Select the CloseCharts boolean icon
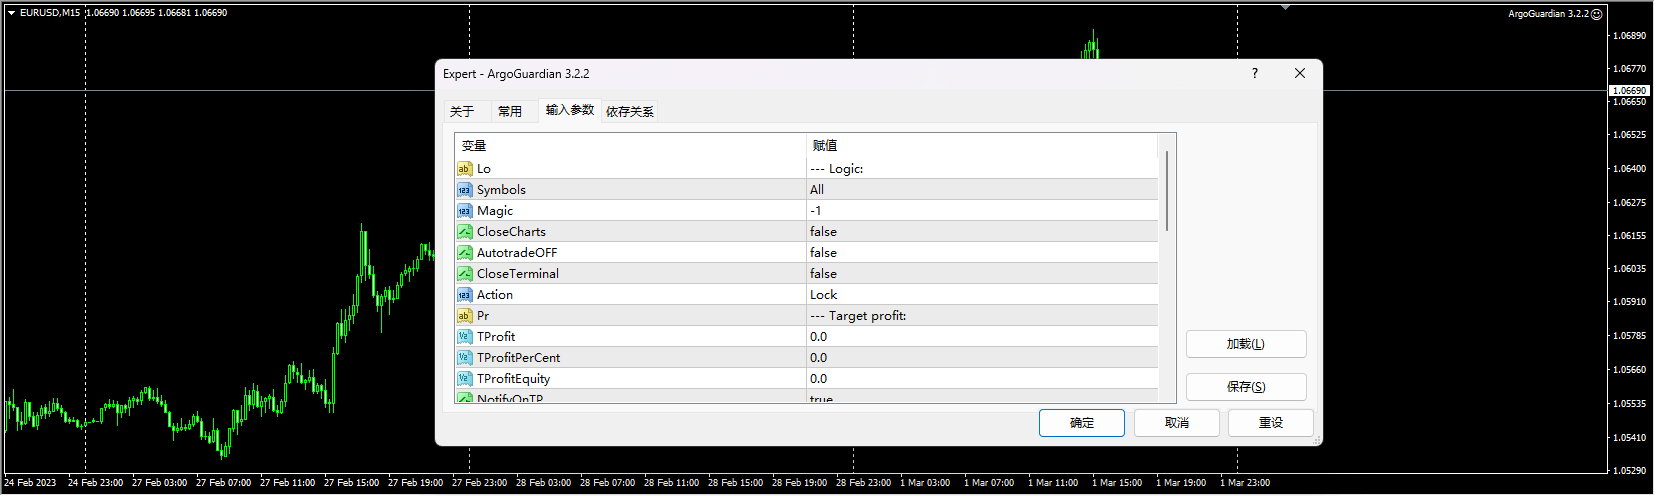This screenshot has height=496, width=1655. (464, 232)
